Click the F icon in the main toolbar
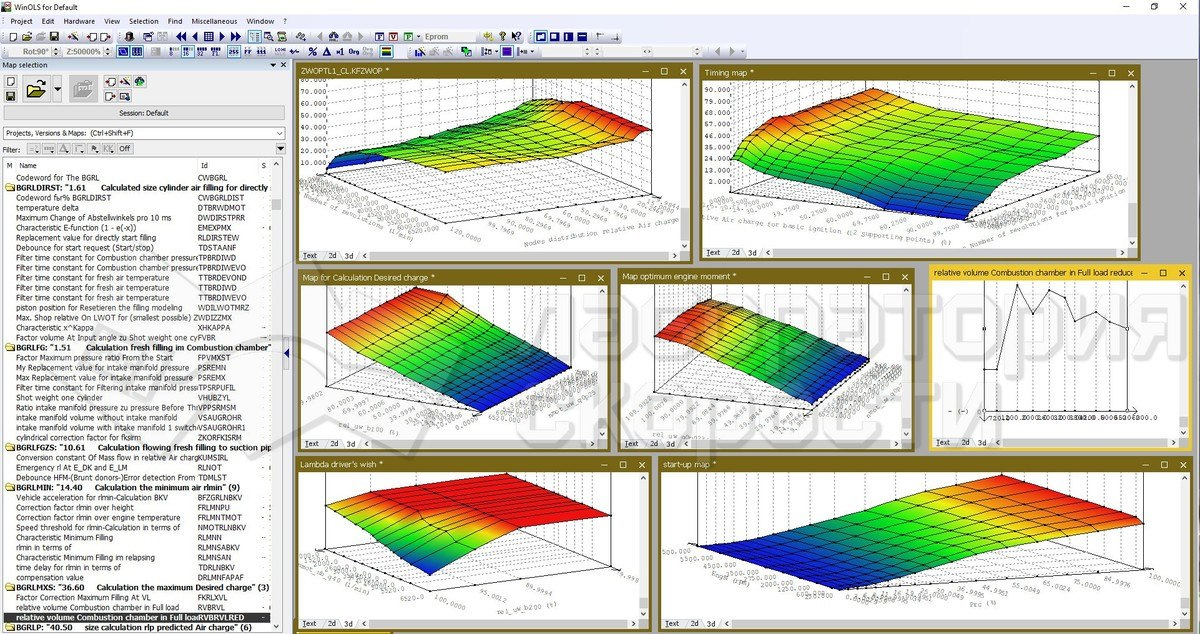Screen dimensions: 1200x634 380,36
